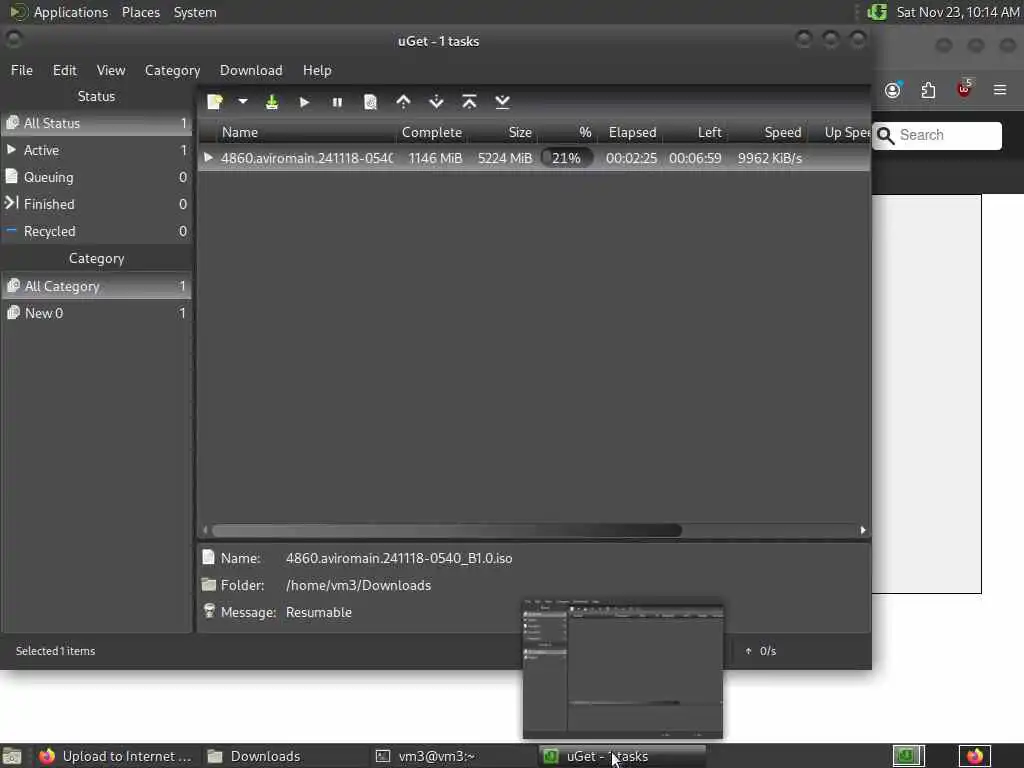
Task: Click the scrollbar left arrow
Action: point(205,530)
